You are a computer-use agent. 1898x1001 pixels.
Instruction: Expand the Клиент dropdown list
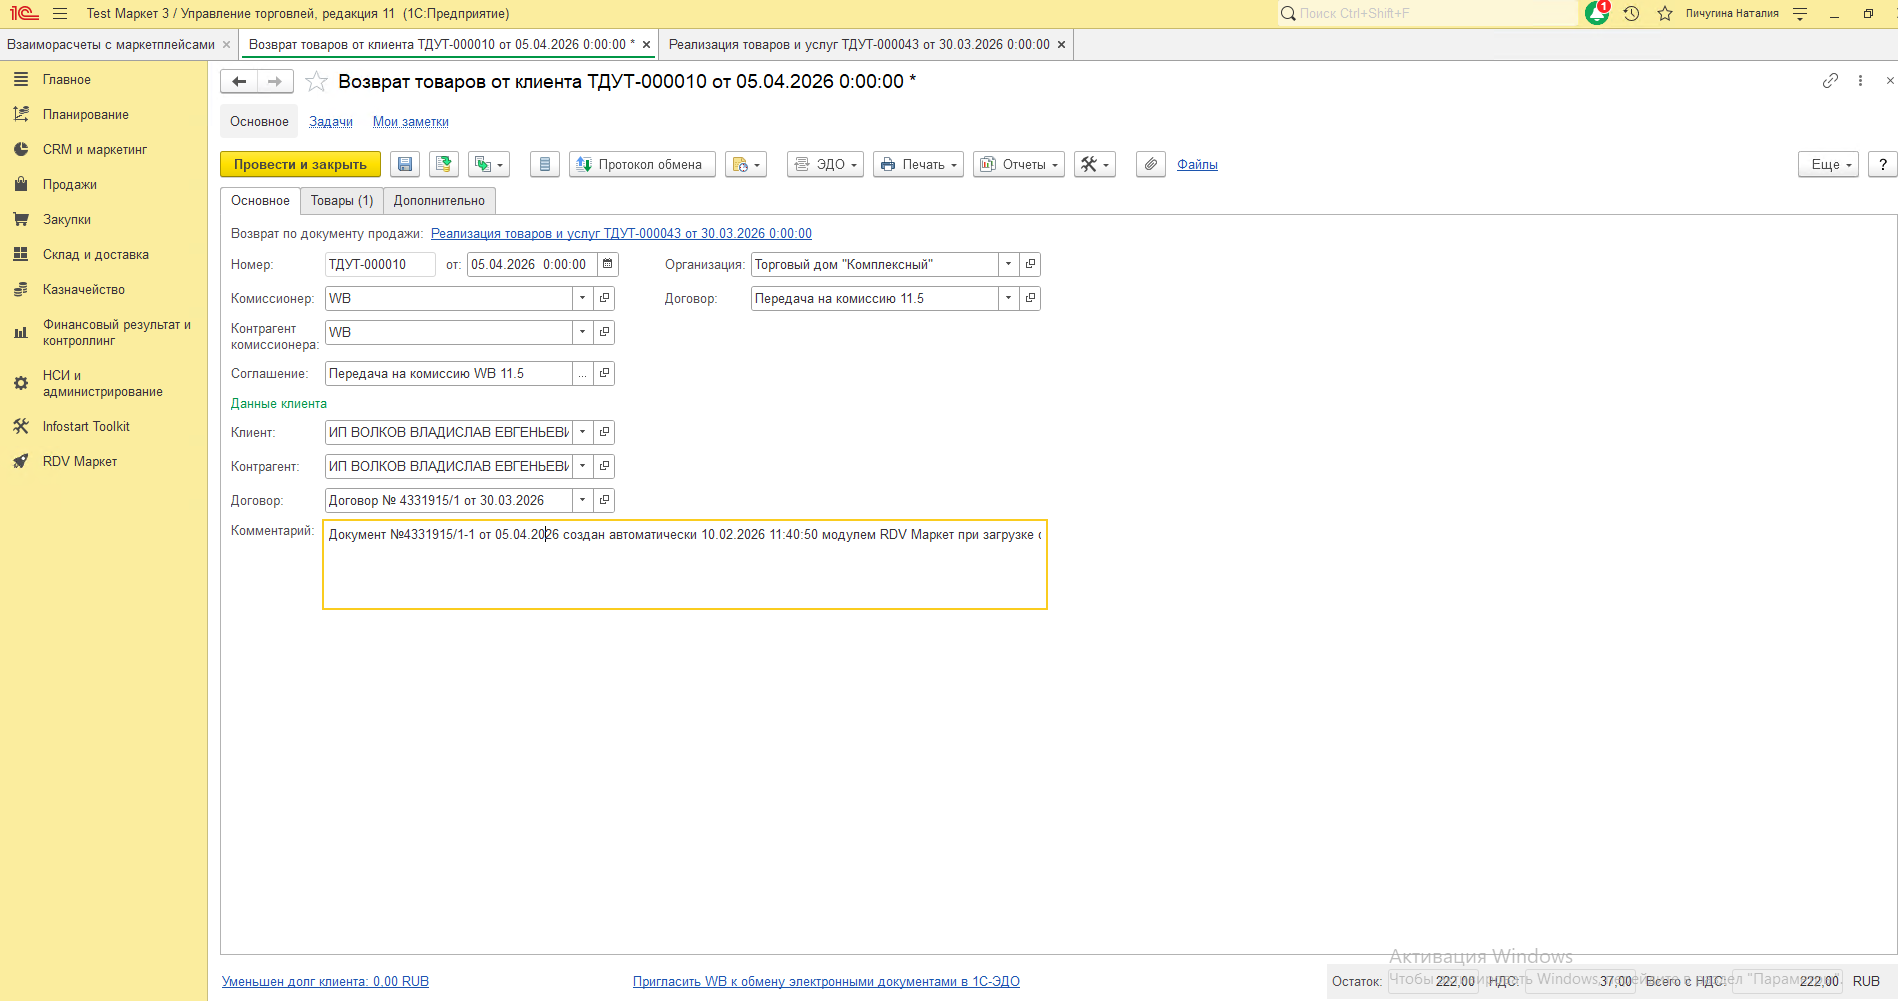point(582,432)
